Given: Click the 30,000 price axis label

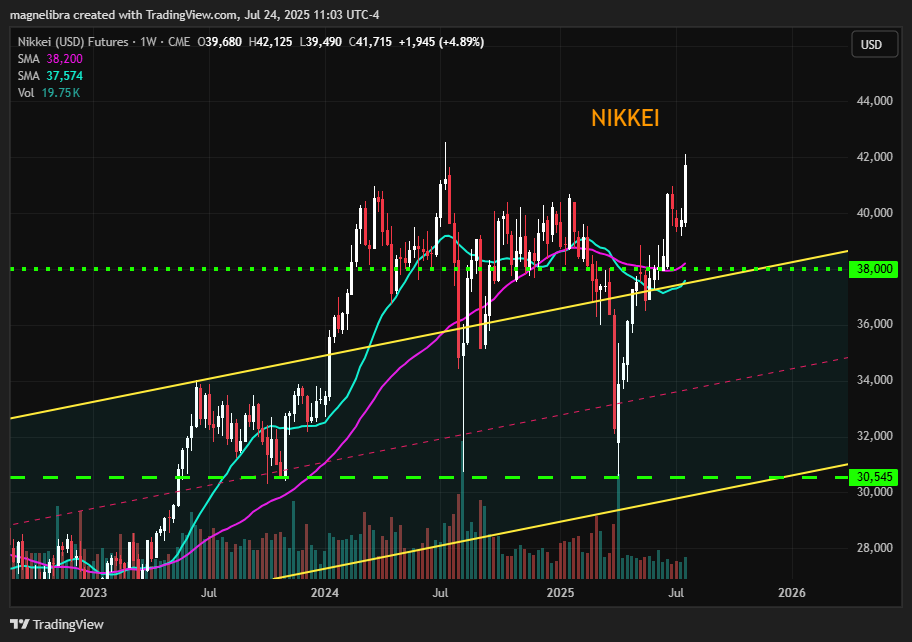Looking at the screenshot, I should 874,491.
